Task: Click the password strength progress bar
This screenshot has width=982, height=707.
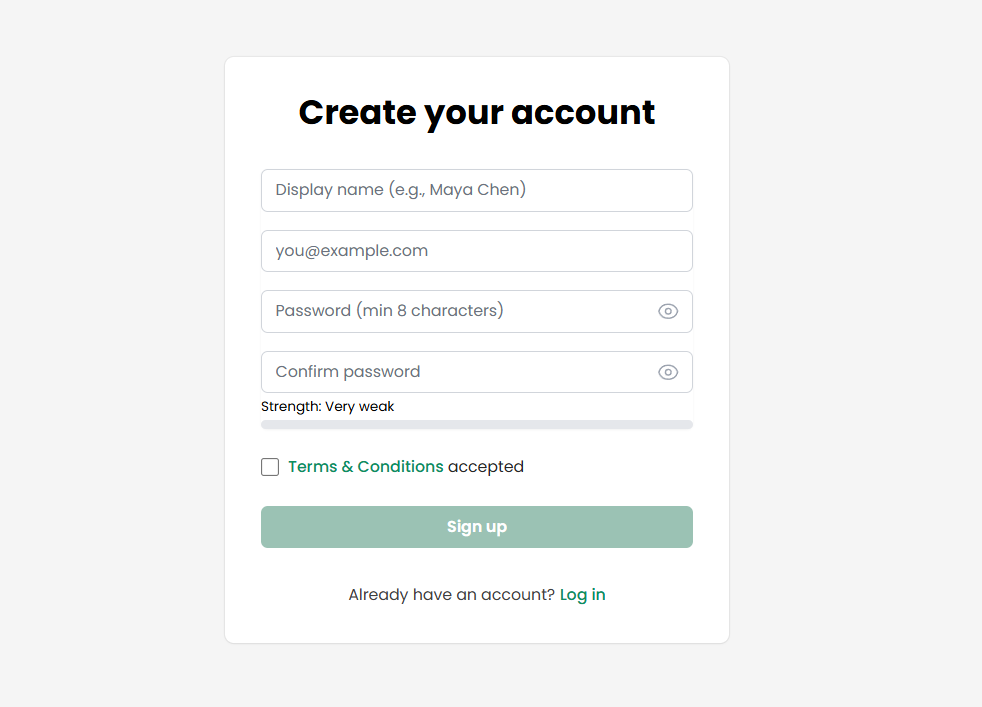Action: click(x=476, y=423)
